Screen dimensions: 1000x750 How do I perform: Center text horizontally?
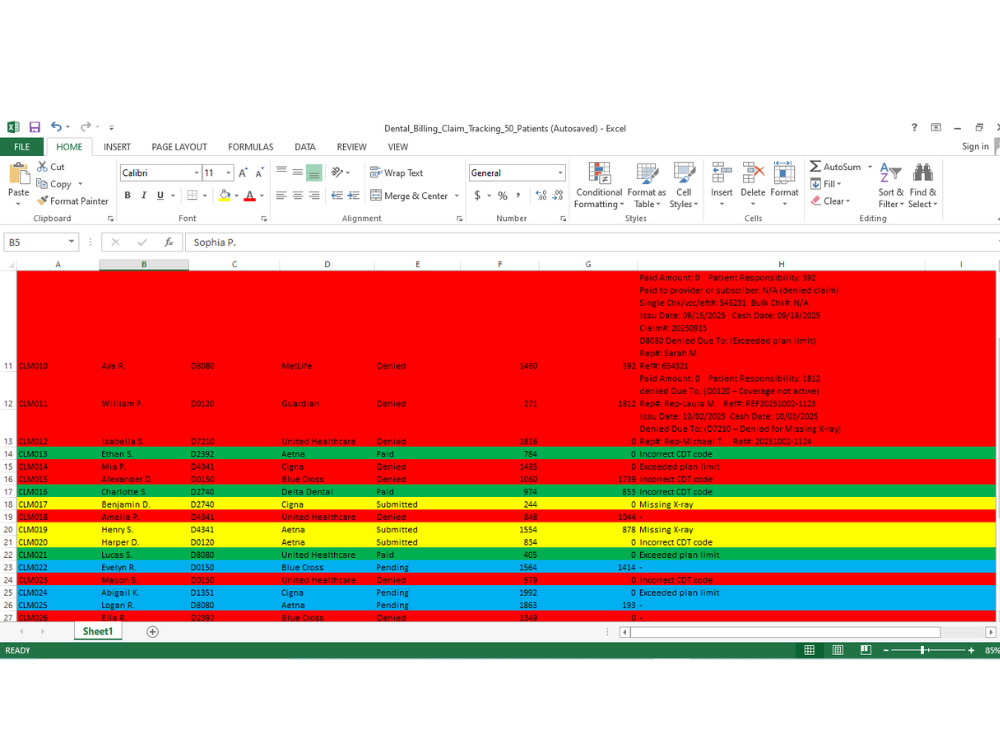tap(298, 195)
